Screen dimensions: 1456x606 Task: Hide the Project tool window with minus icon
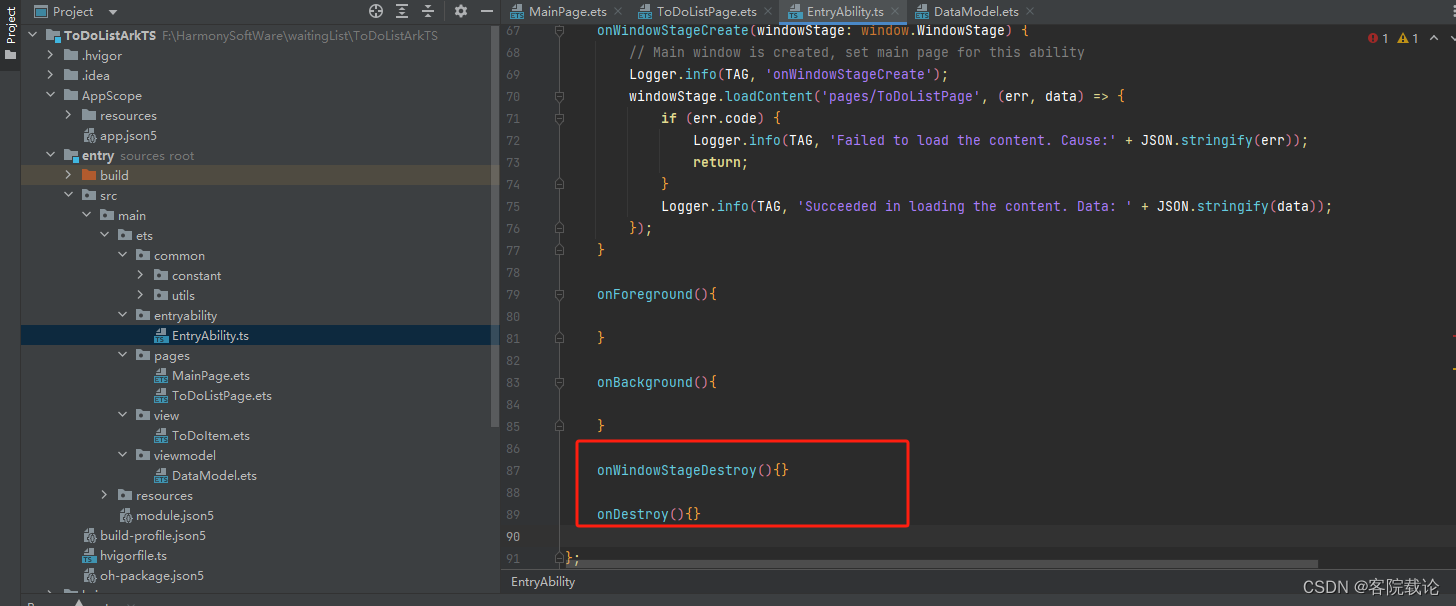click(487, 11)
